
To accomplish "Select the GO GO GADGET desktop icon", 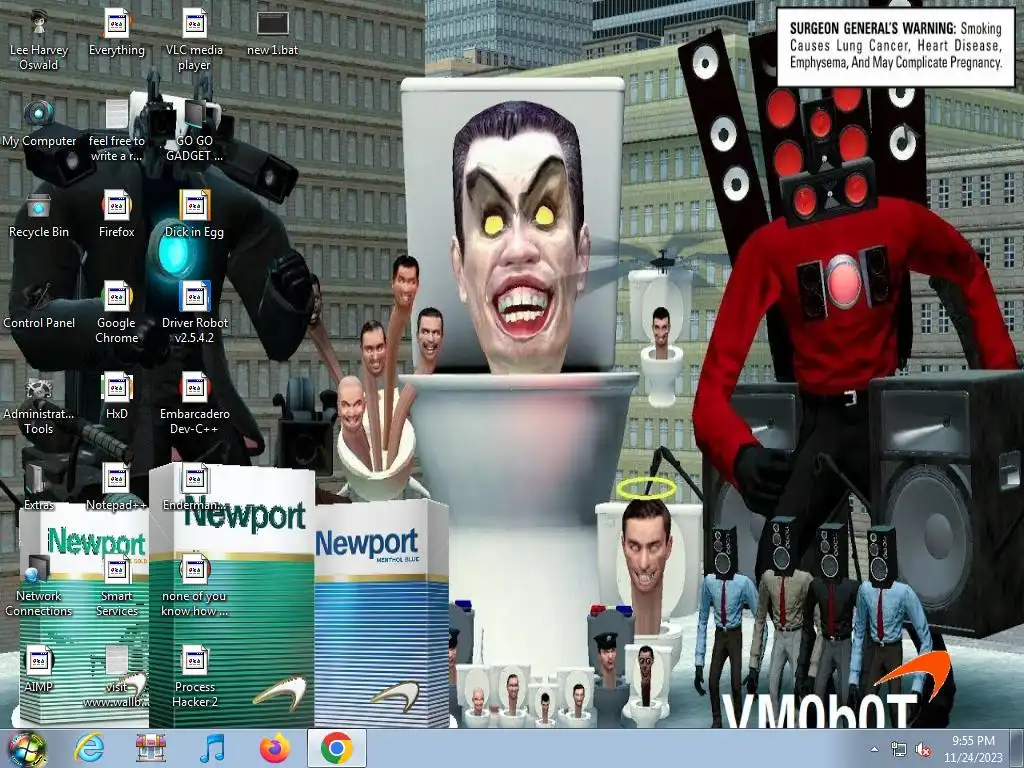I will tap(194, 131).
